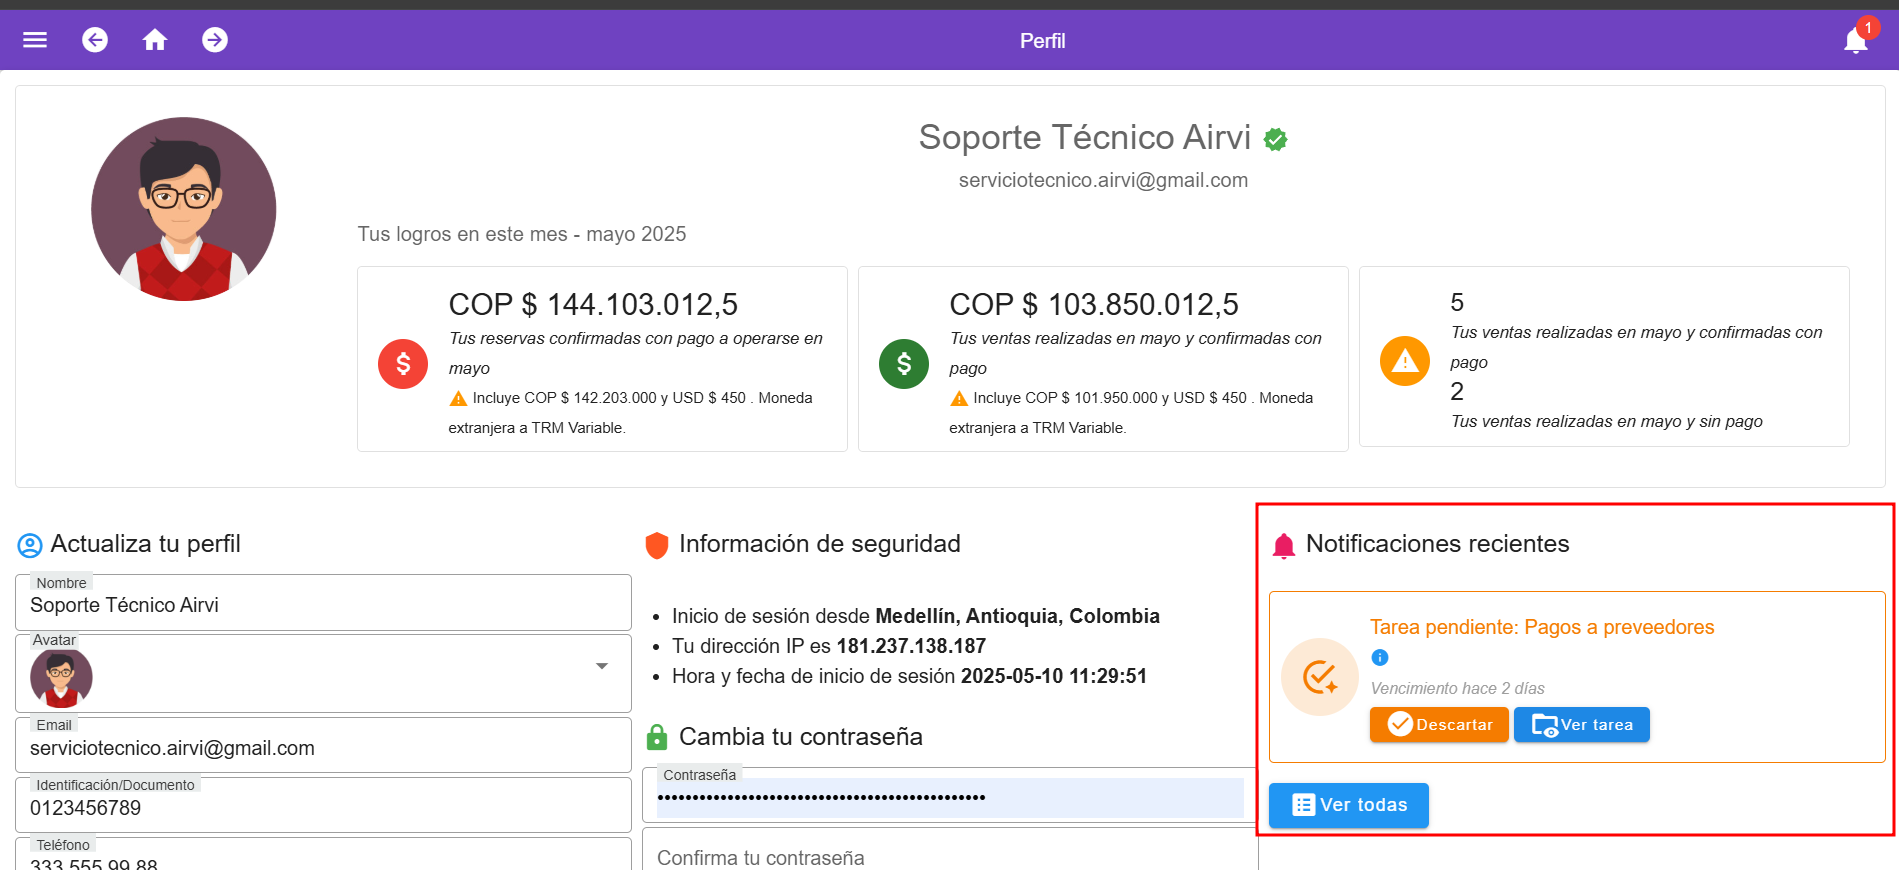Click the orange warning triangle circle icon

(1405, 361)
